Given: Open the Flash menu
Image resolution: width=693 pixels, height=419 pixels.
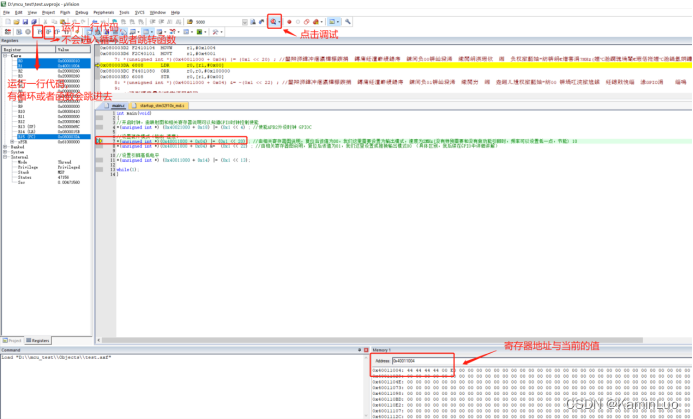Looking at the screenshot, I should (x=65, y=12).
